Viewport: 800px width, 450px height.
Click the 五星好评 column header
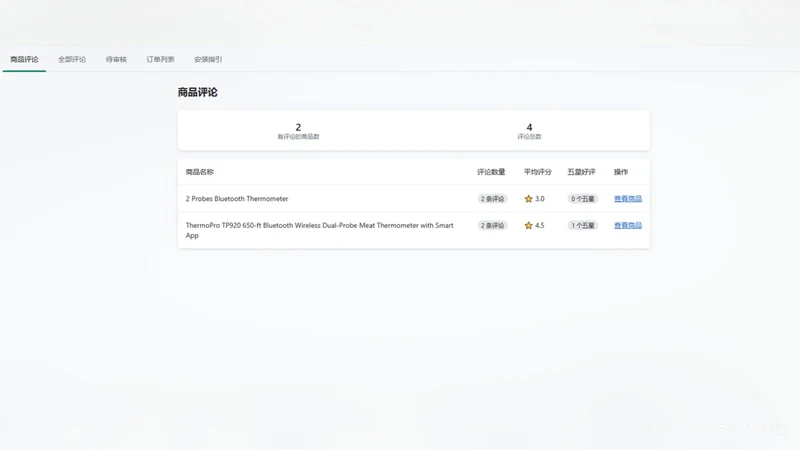pyautogui.click(x=581, y=172)
